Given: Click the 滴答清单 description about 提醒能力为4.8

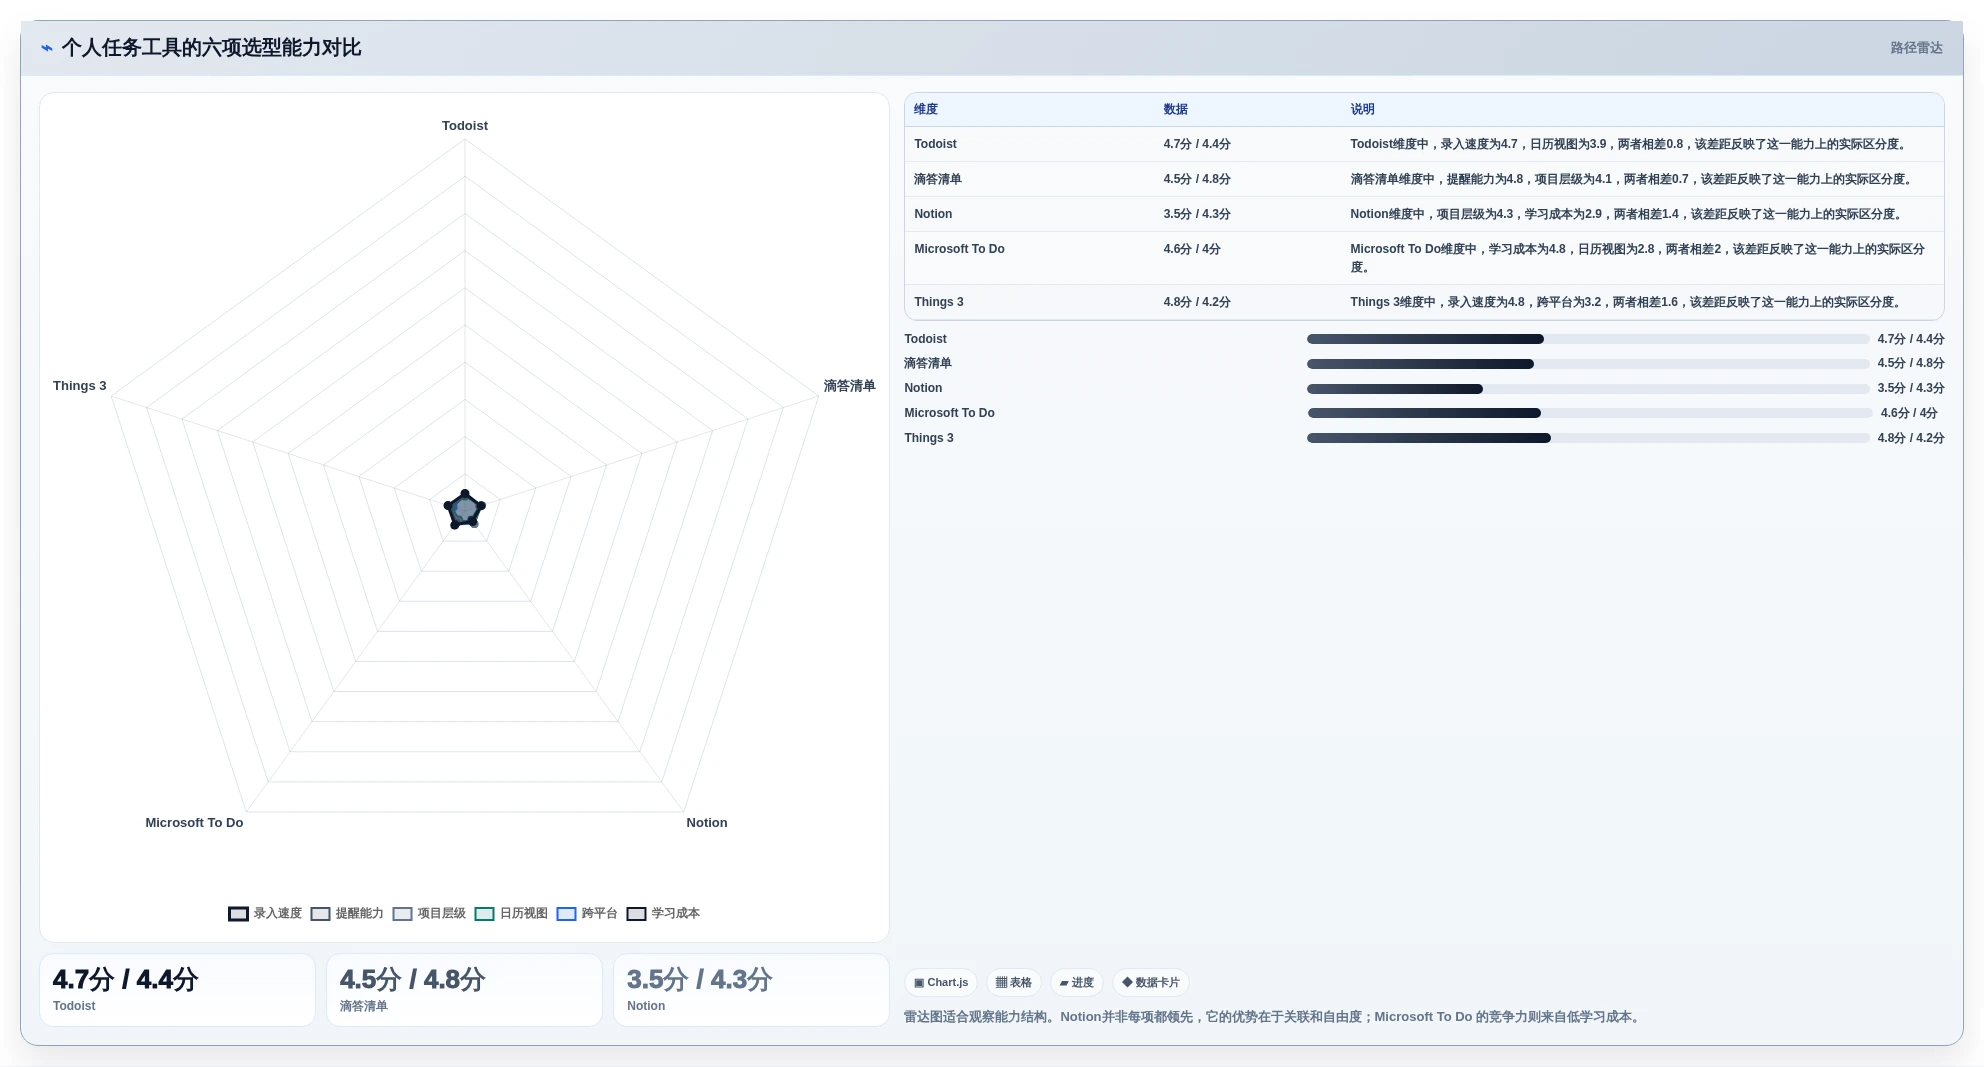Looking at the screenshot, I should (1634, 179).
